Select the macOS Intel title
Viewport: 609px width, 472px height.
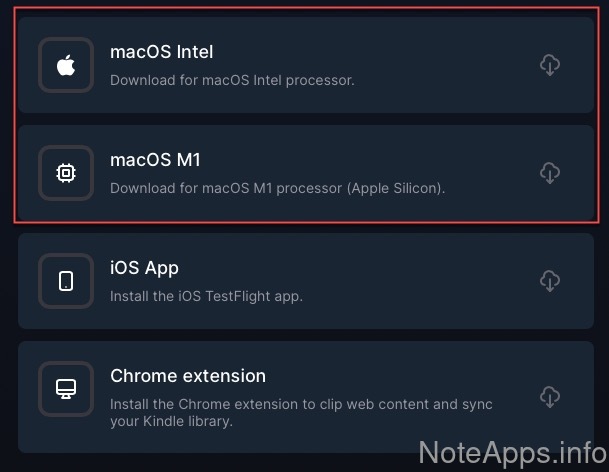[x=161, y=52]
